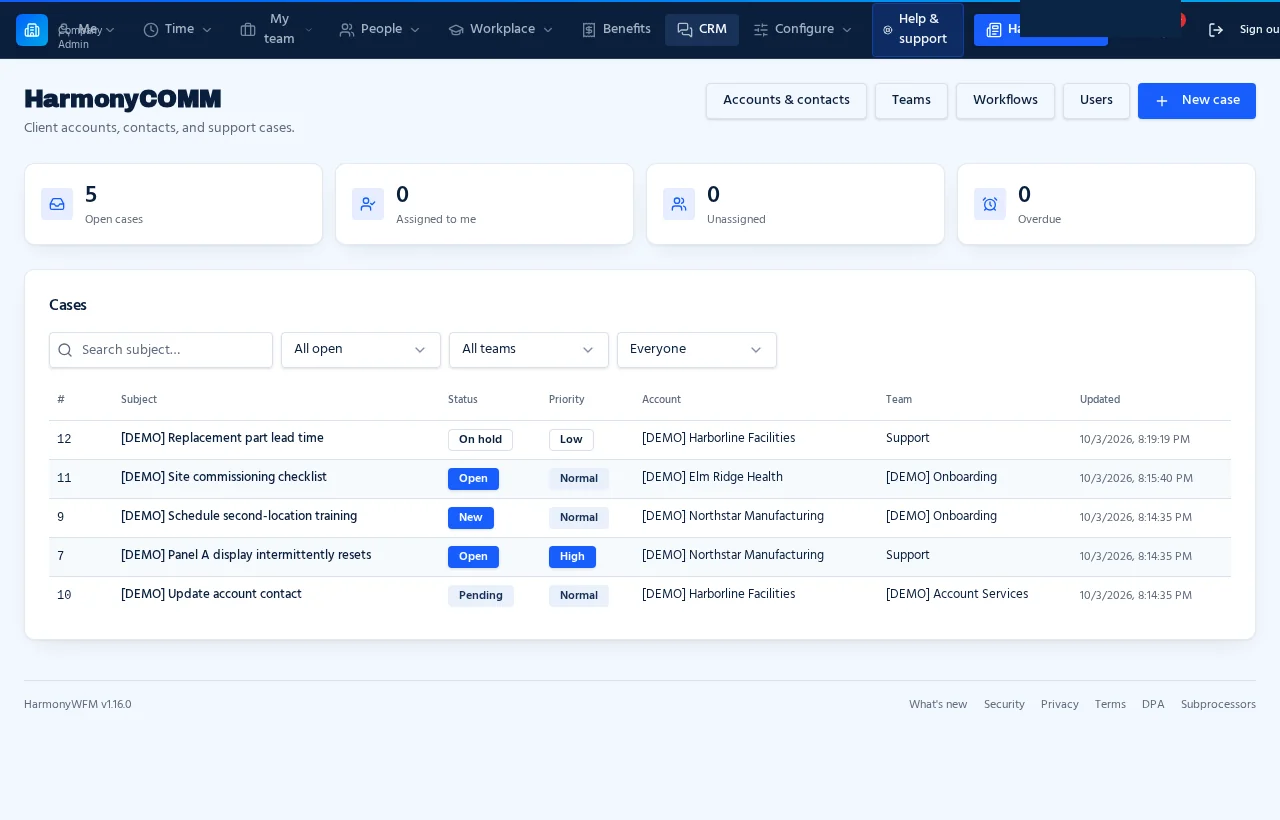Open case '[DEMO] Replacement part lead time'
Image resolution: width=1280 pixels, height=820 pixels.
coord(222,439)
